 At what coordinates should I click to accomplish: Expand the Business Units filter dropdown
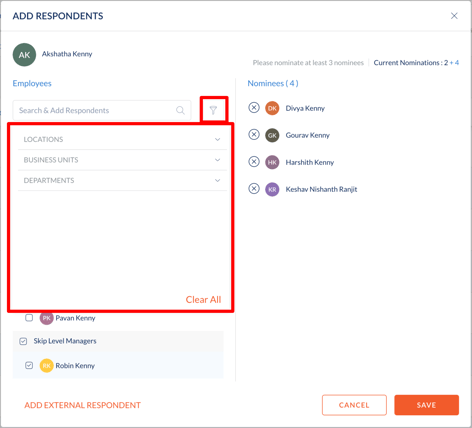point(122,160)
